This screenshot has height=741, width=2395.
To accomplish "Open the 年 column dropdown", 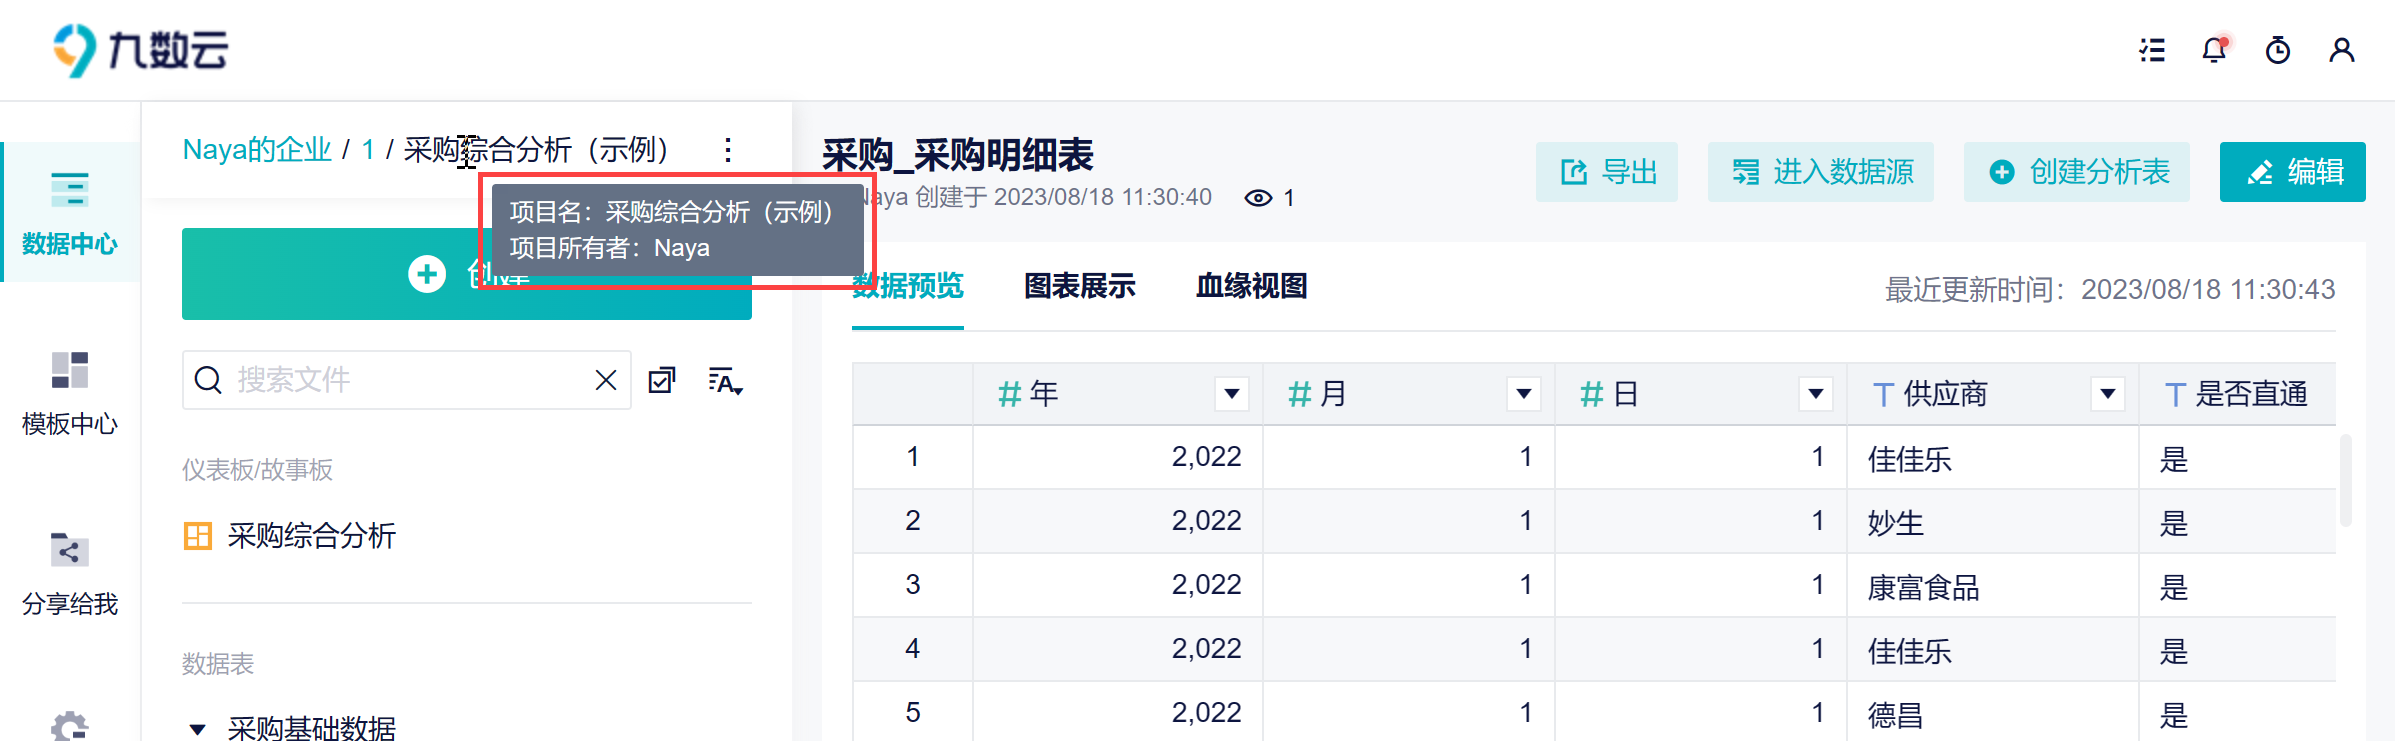I will tap(1232, 394).
